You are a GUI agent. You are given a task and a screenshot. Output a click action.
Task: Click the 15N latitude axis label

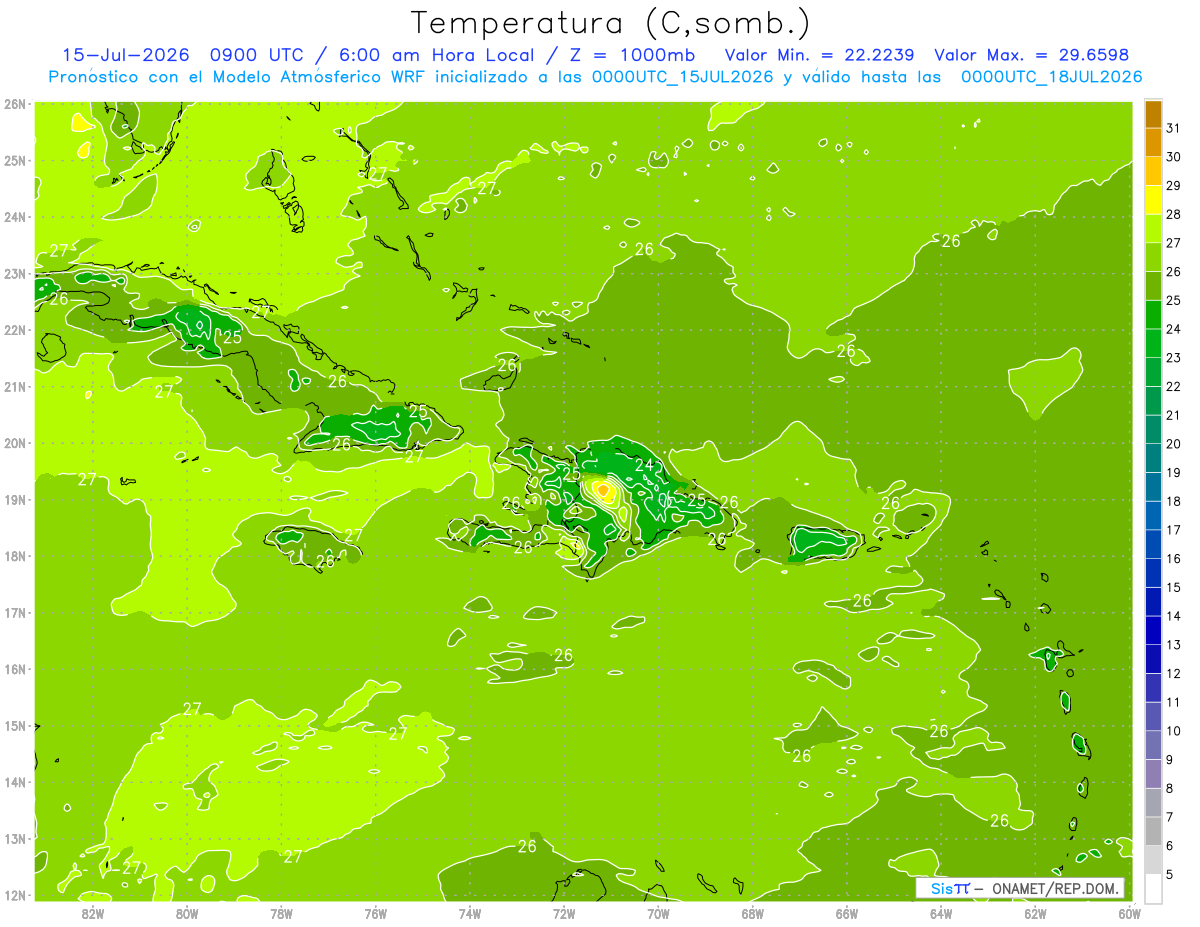point(15,726)
